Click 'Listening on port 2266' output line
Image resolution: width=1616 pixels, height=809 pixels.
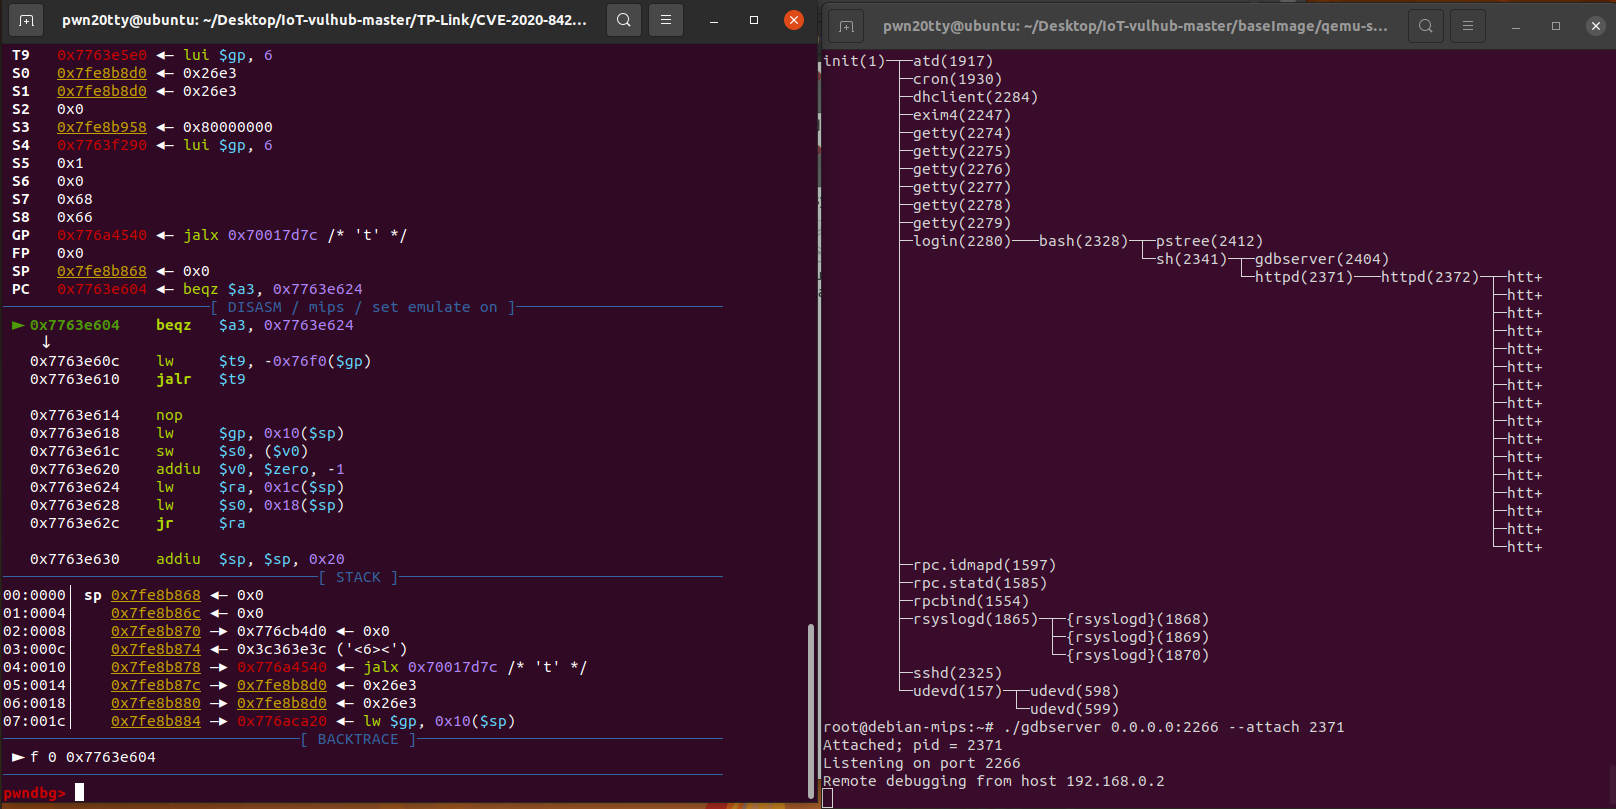[922, 763]
